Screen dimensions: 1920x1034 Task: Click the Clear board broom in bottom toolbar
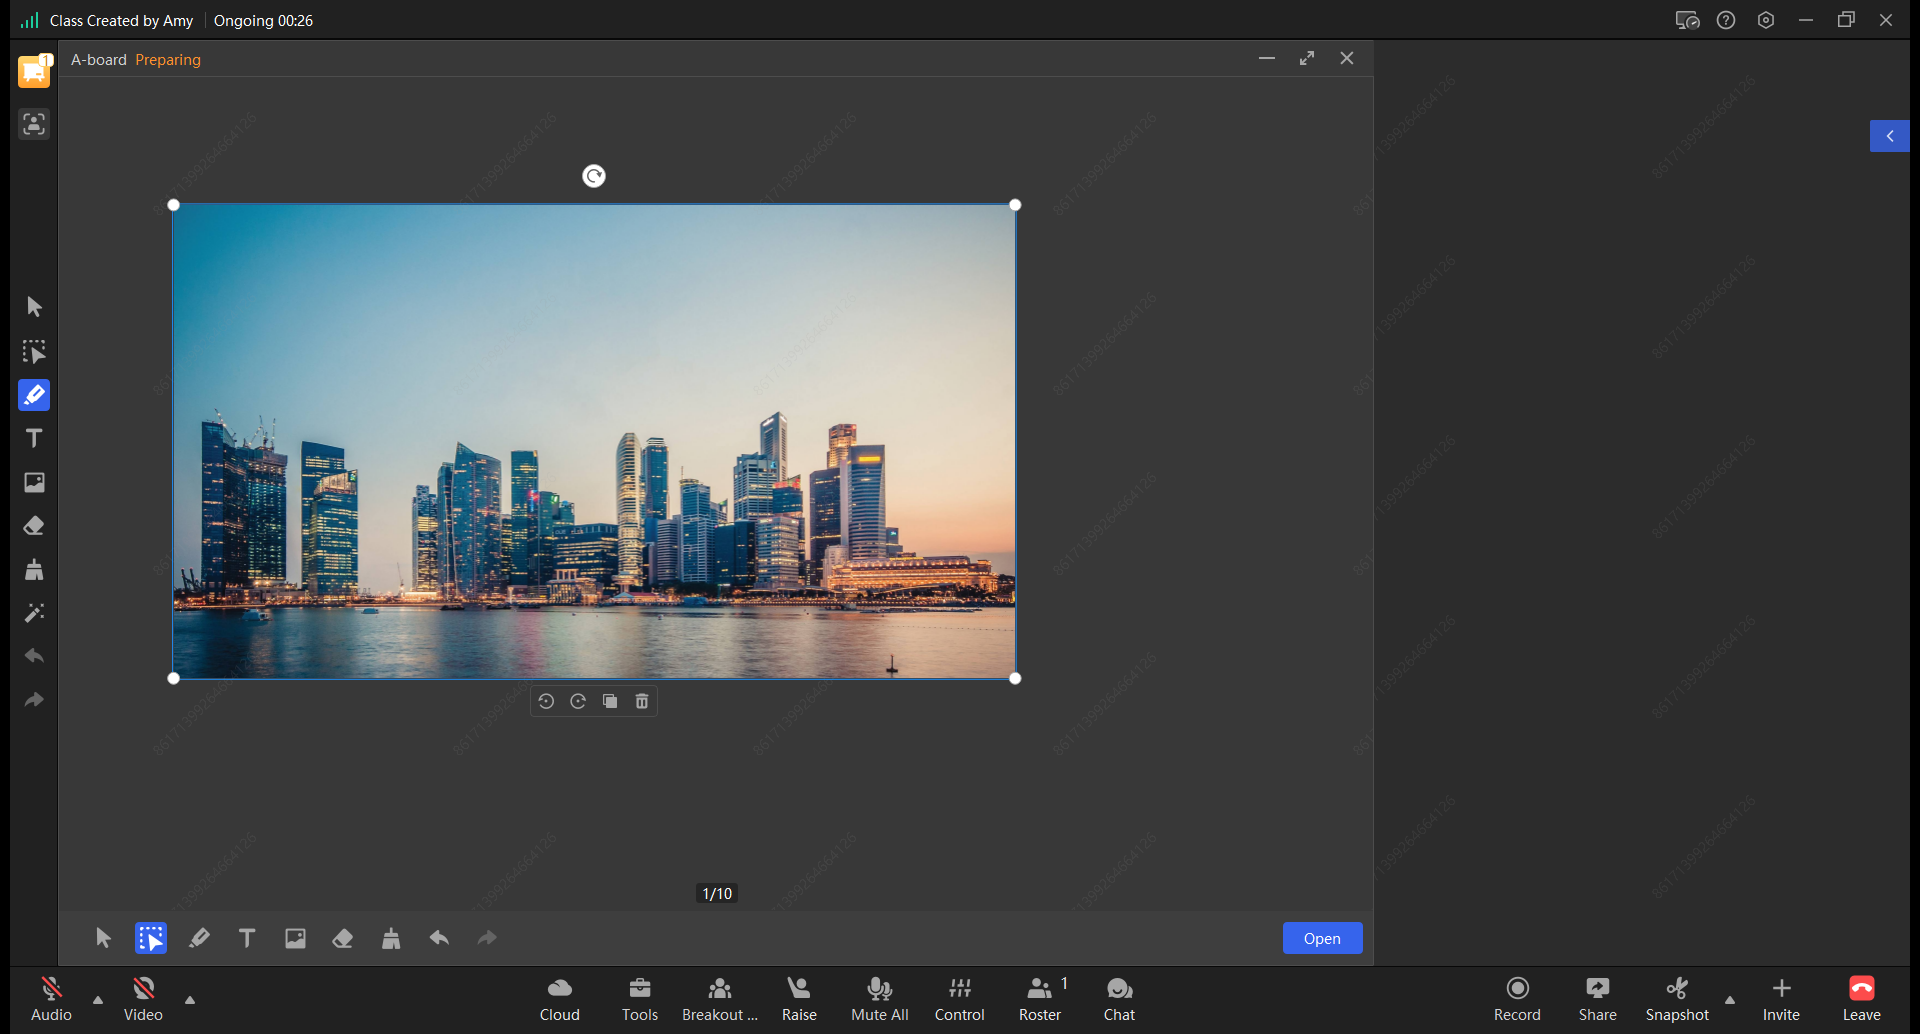(391, 938)
